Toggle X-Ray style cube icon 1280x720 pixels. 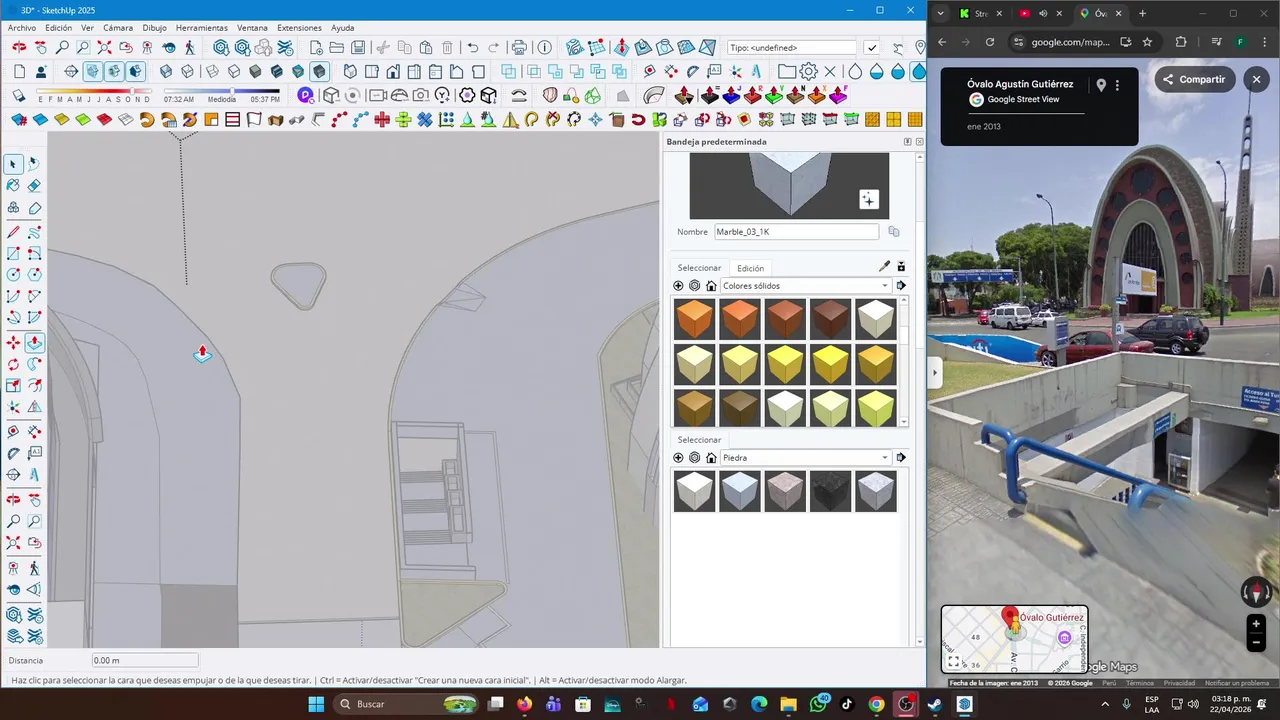click(166, 71)
